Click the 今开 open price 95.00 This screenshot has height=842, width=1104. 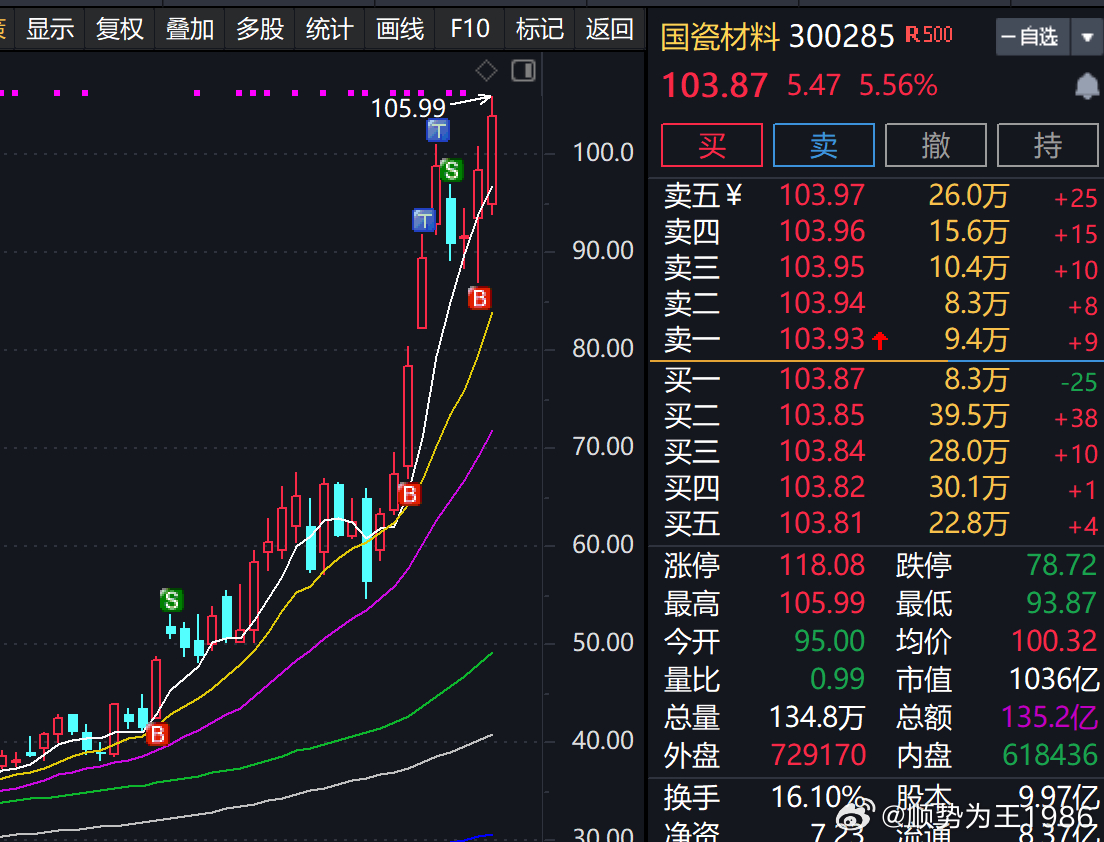pos(829,641)
